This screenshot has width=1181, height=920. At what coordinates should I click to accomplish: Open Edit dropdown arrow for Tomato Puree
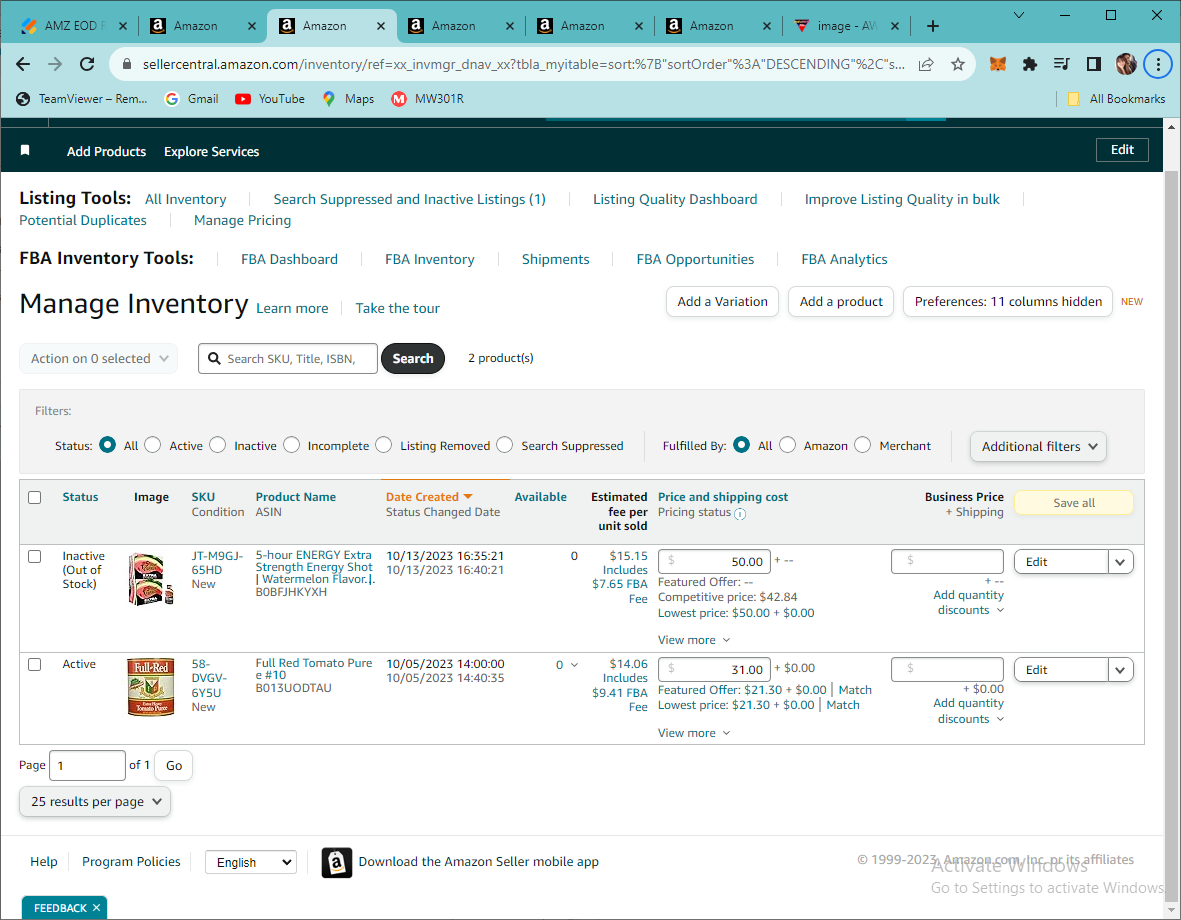1120,670
